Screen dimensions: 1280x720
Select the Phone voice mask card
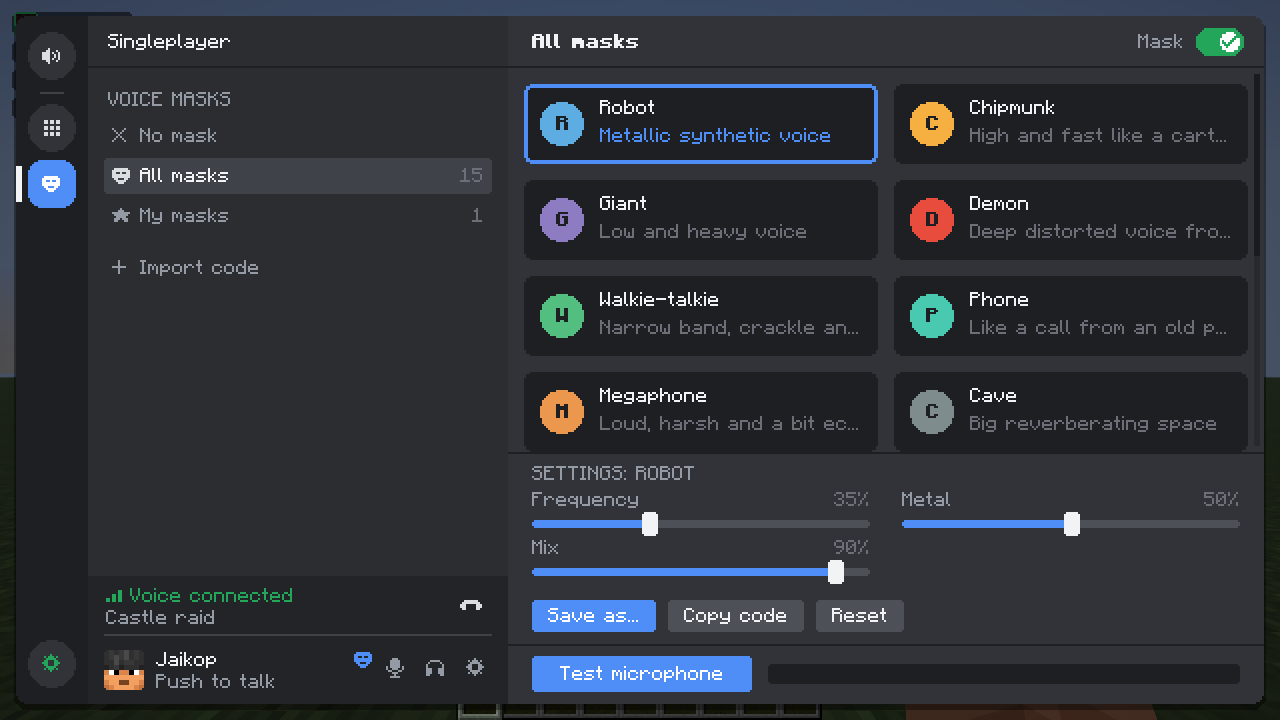point(1071,316)
